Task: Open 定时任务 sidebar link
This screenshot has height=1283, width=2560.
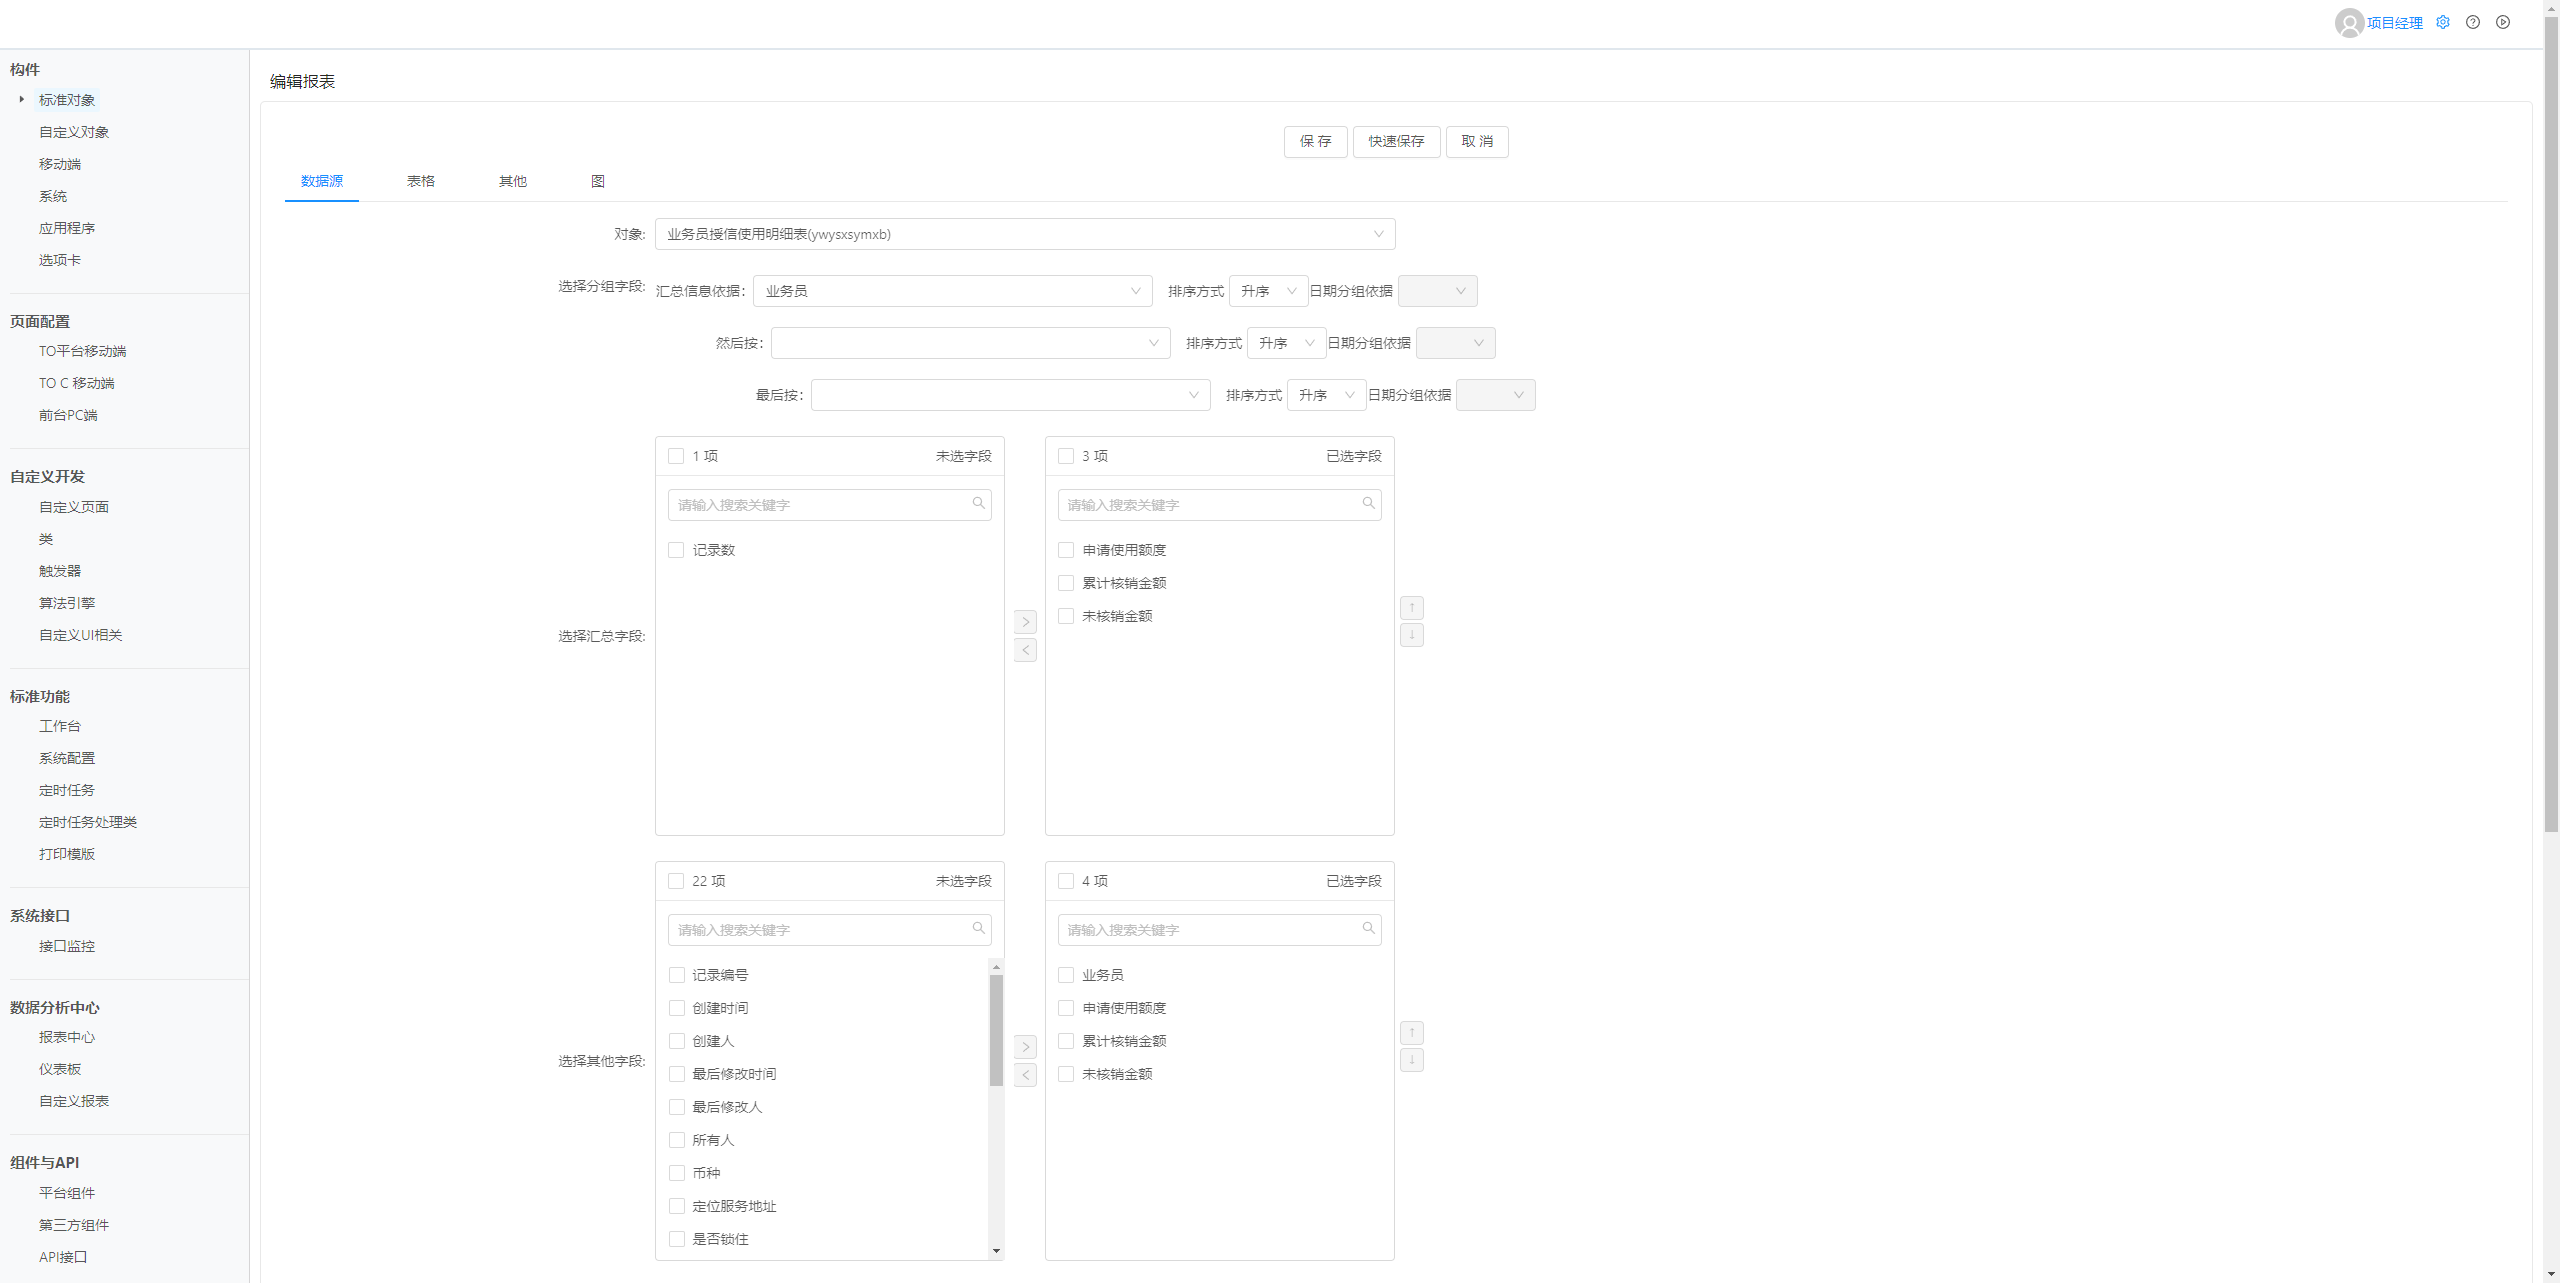Action: pyautogui.click(x=67, y=790)
